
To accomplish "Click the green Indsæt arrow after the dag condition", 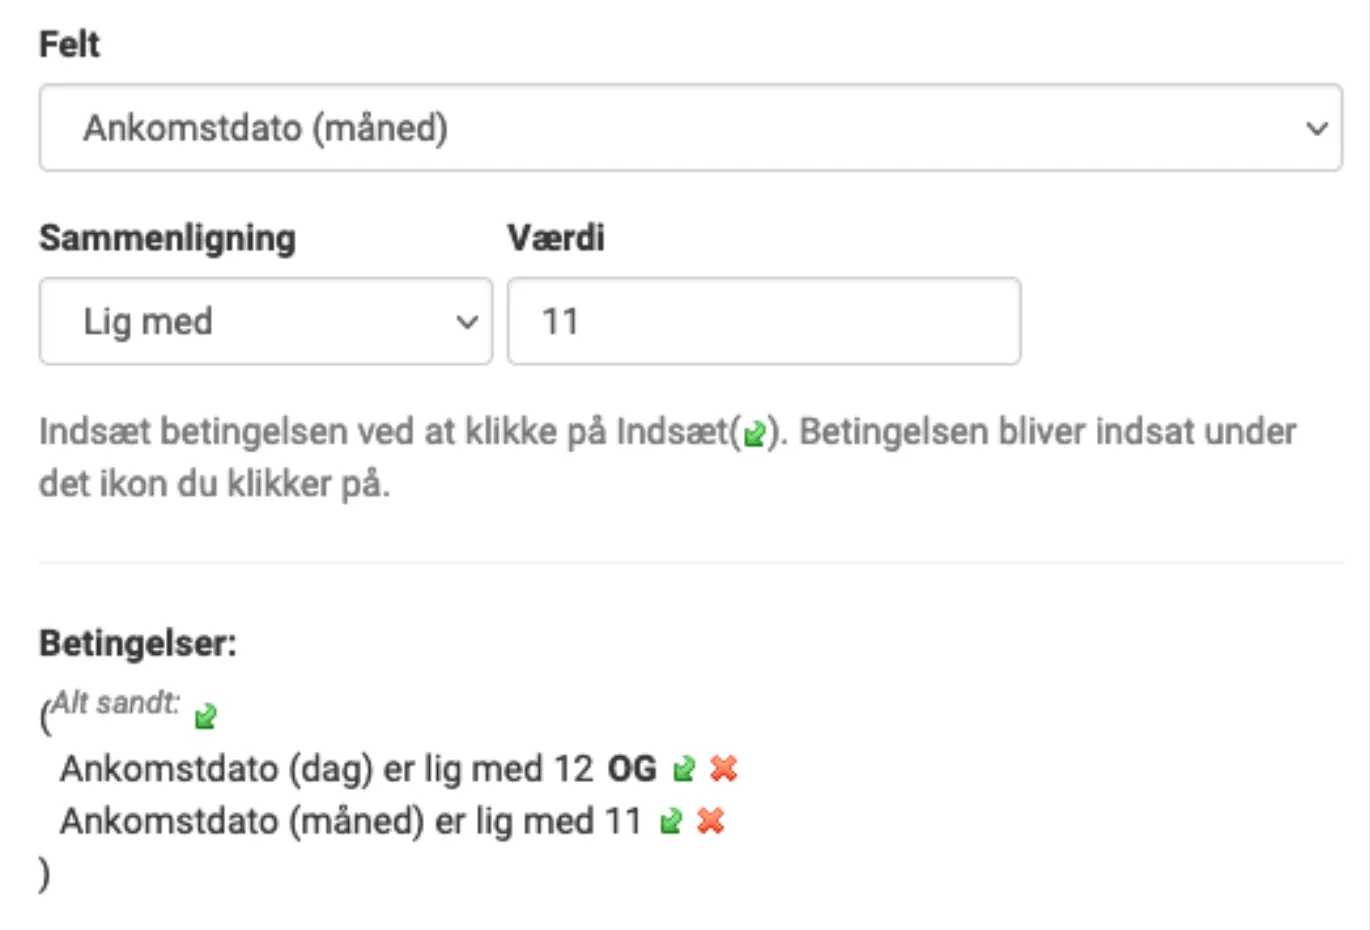I will tap(683, 769).
